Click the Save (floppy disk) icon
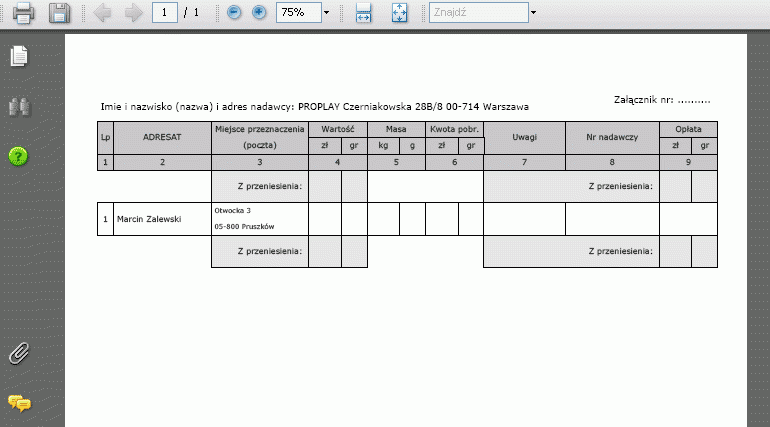 [x=59, y=13]
